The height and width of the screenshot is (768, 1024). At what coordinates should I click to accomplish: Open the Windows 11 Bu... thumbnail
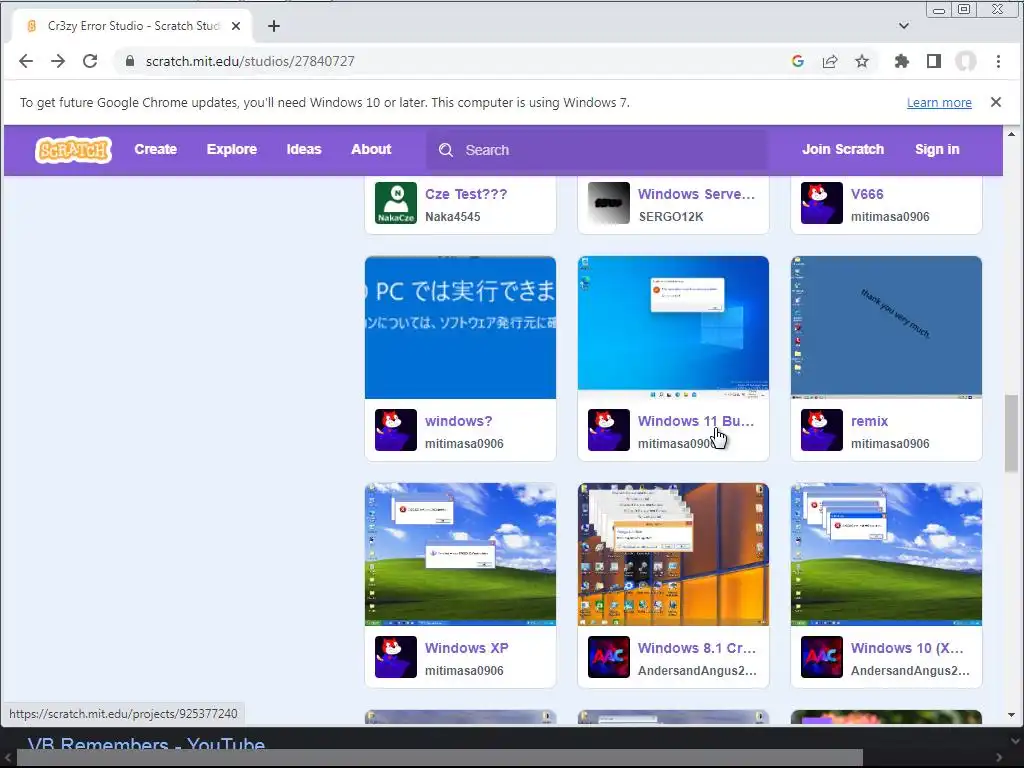(x=673, y=327)
